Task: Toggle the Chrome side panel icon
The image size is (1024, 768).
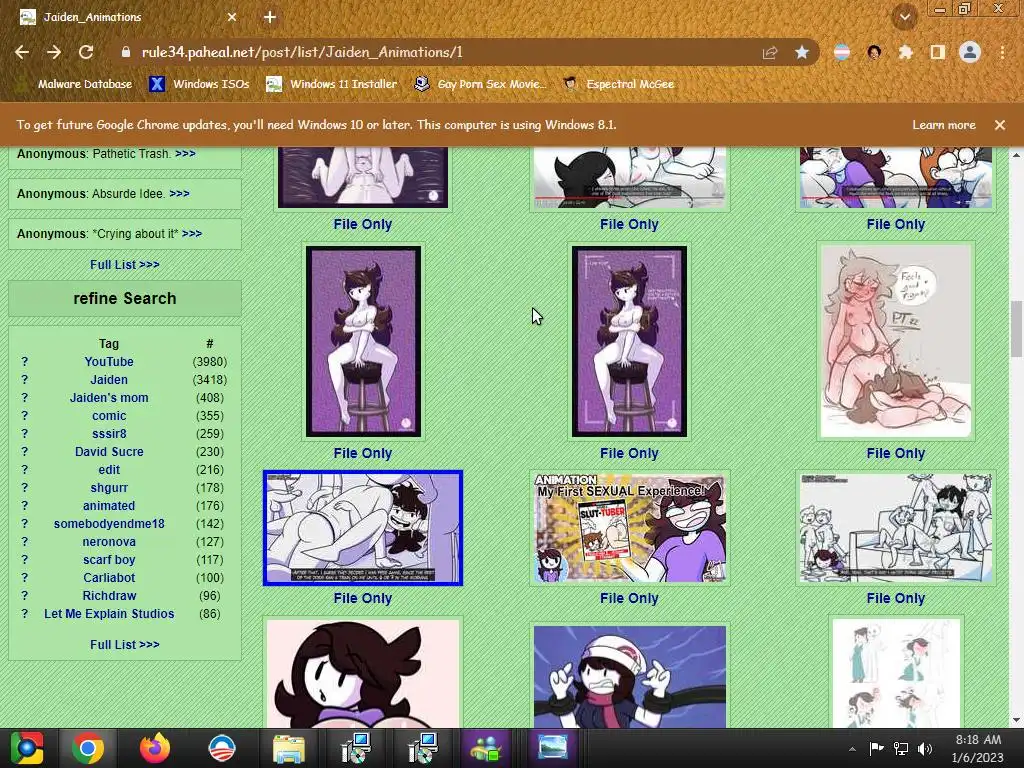Action: [938, 52]
